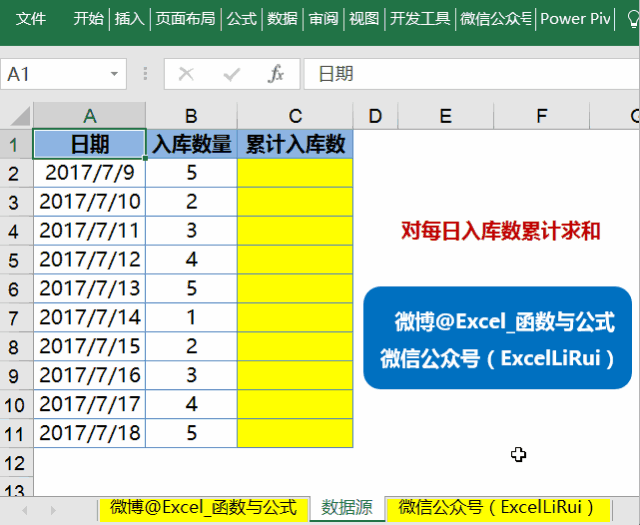Open the 审阅 ribbon tab
Screen dimensions: 640x525
pos(323,19)
